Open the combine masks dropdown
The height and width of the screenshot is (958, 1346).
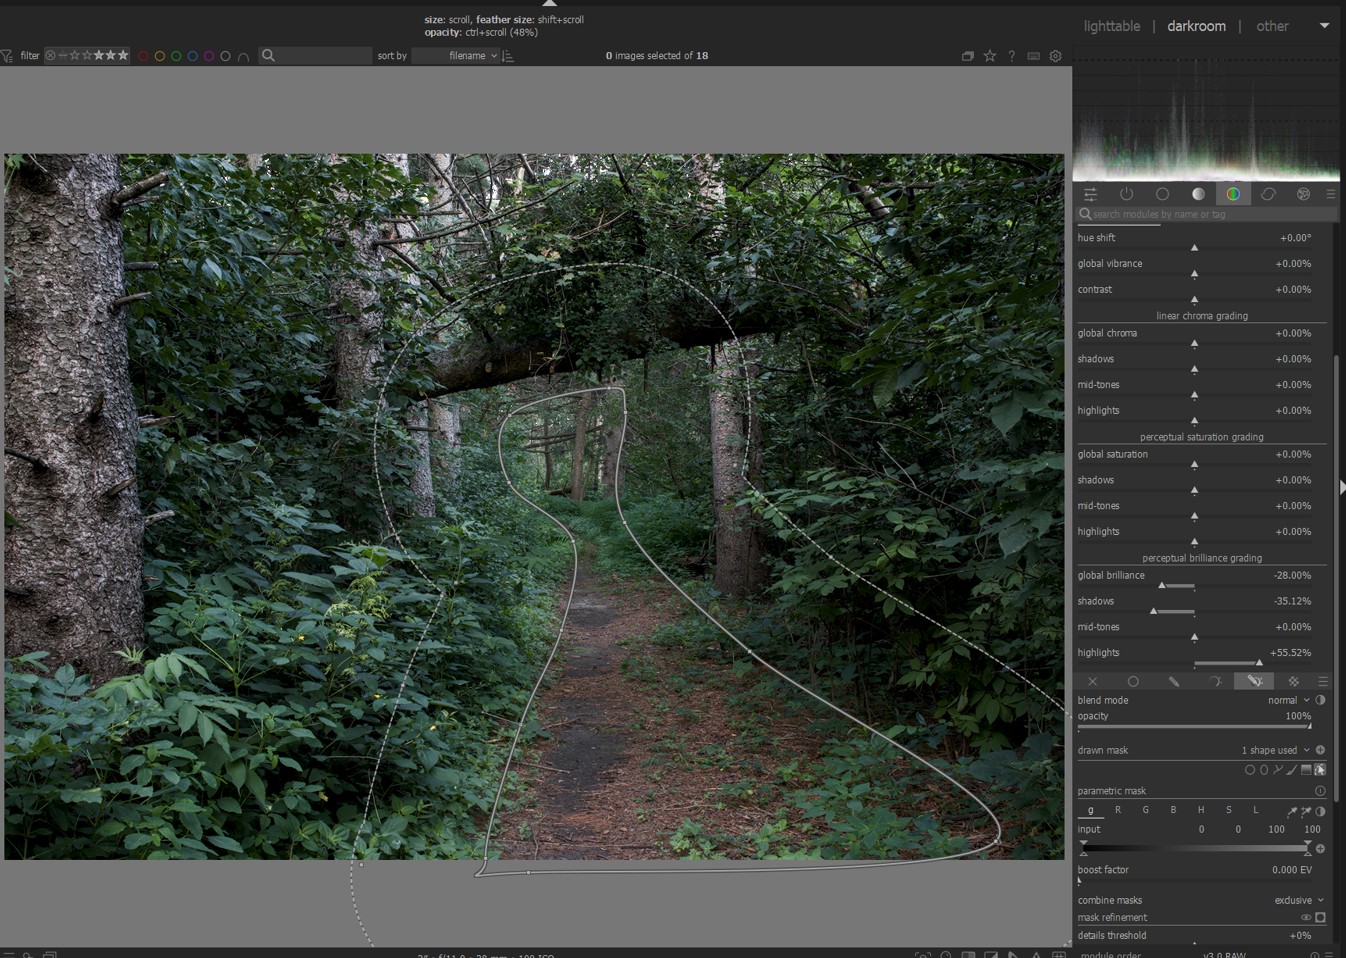point(1298,900)
